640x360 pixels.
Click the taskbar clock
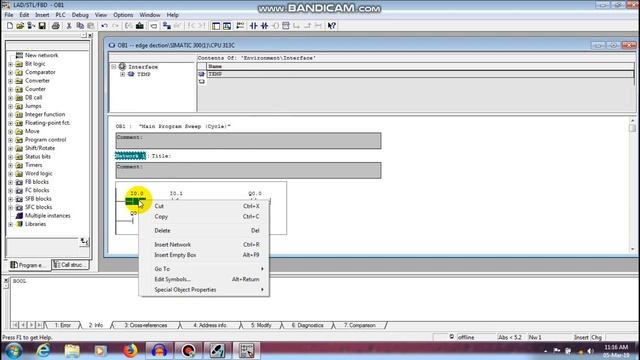(616, 351)
